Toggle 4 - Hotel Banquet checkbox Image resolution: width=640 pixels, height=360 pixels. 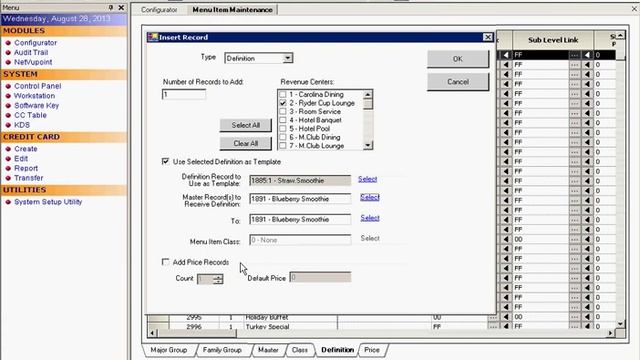[x=282, y=120]
